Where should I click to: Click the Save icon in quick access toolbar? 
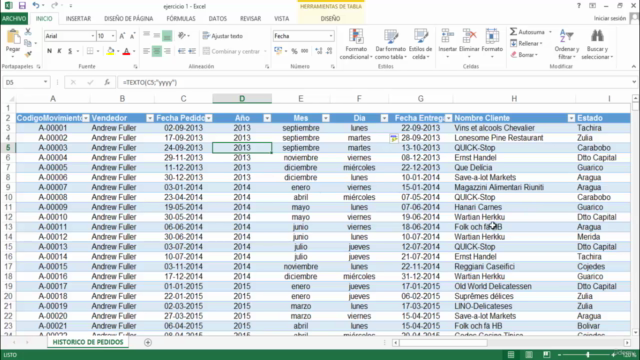[x=22, y=6]
